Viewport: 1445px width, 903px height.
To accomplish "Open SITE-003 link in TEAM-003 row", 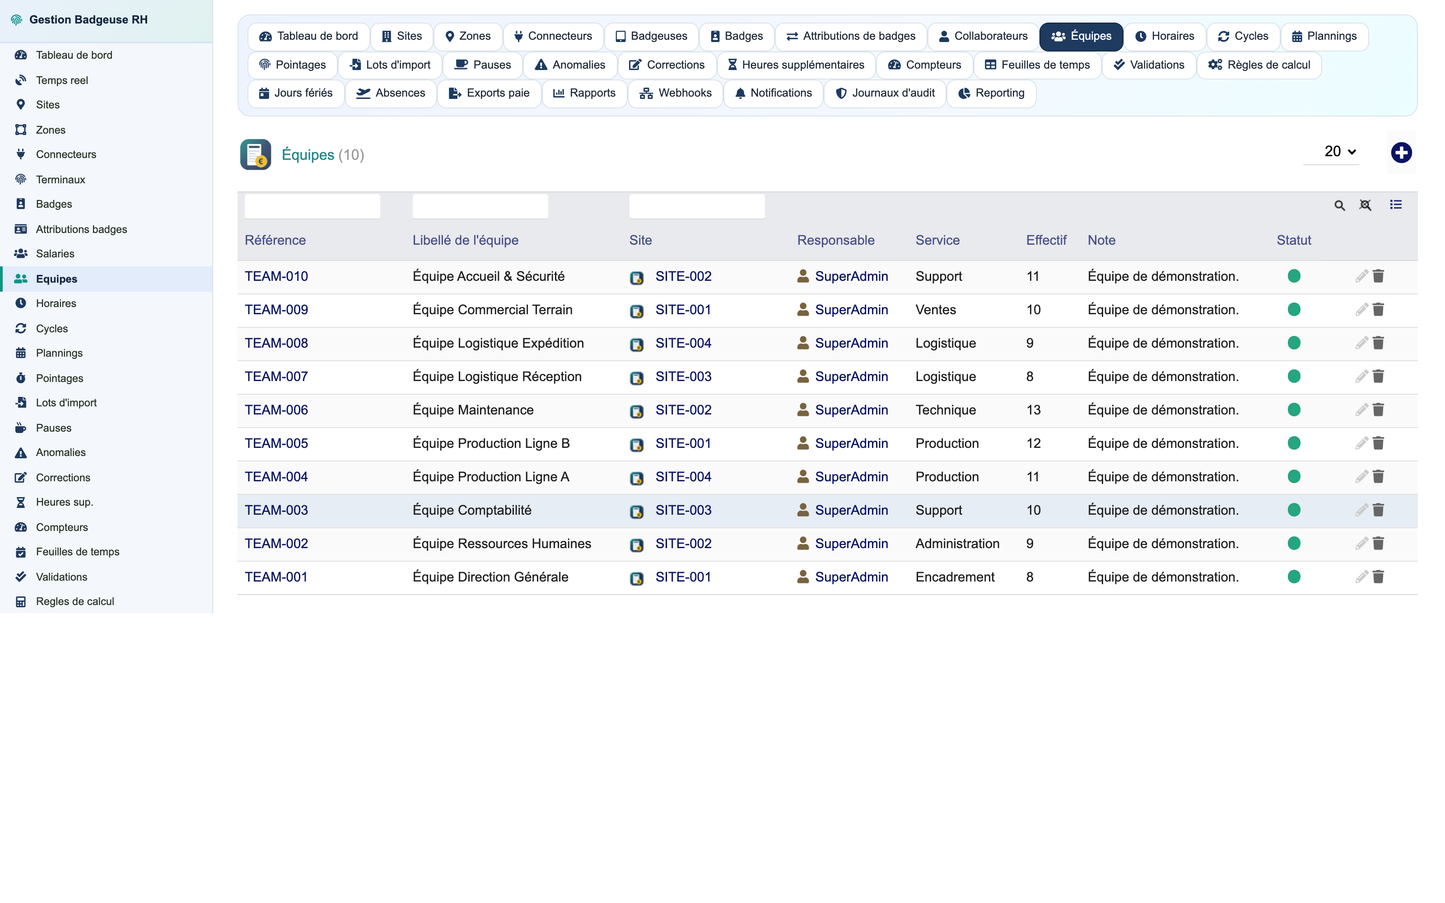I will tap(683, 510).
